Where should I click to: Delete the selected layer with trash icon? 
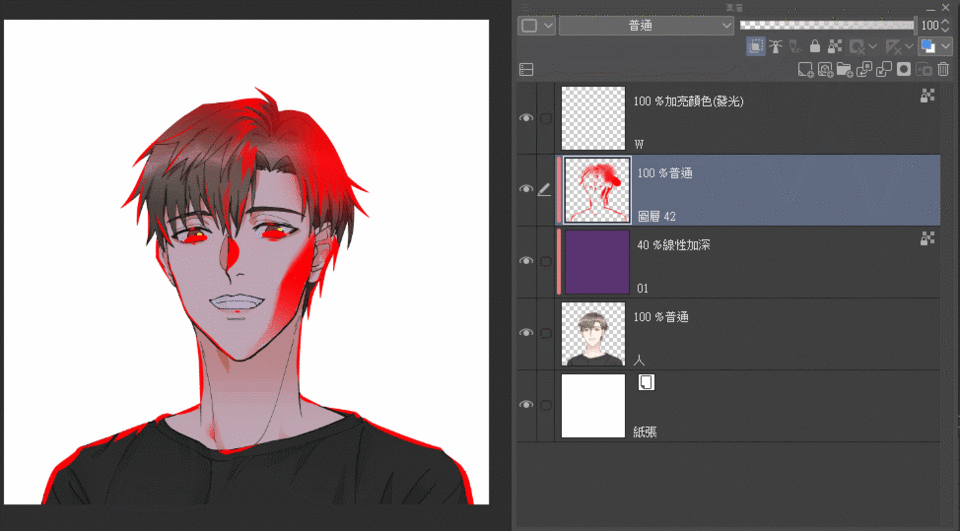click(x=943, y=70)
